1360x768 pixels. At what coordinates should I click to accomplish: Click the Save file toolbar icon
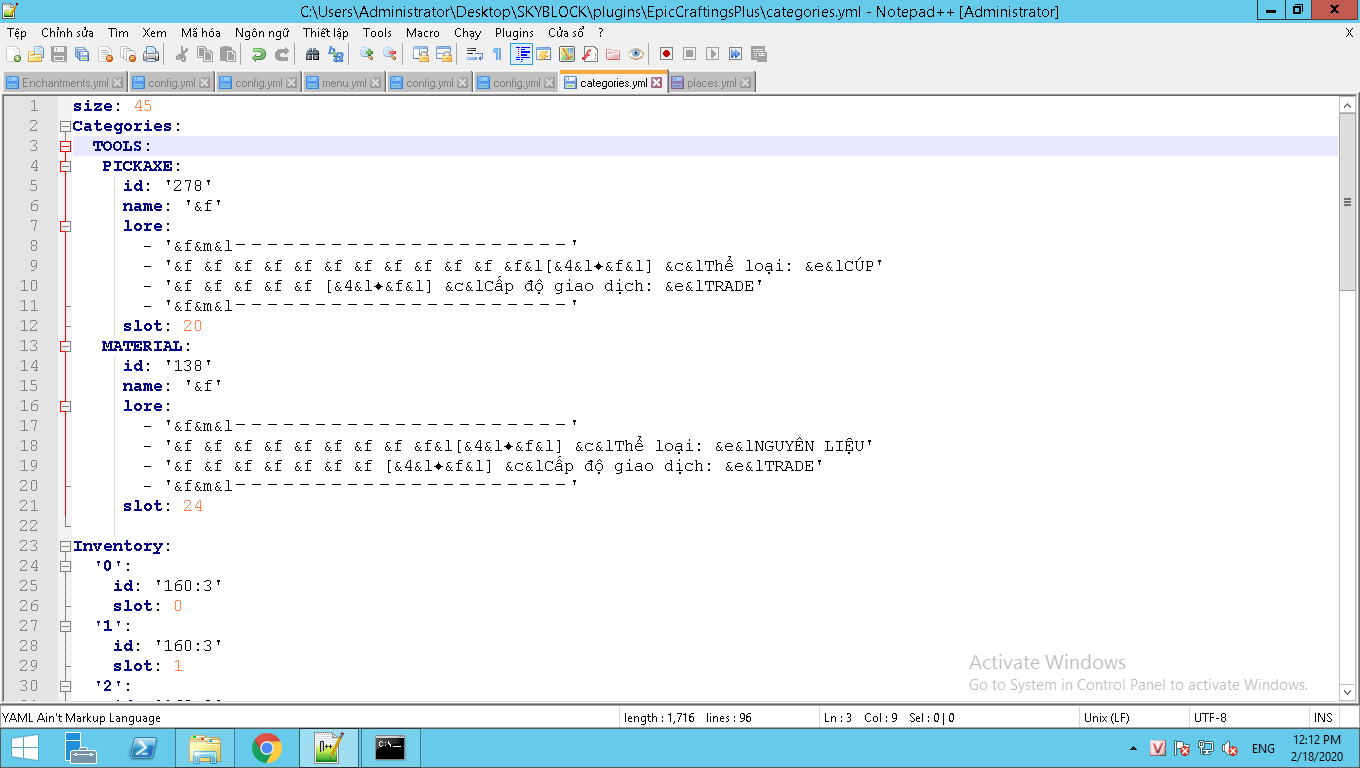coord(59,54)
